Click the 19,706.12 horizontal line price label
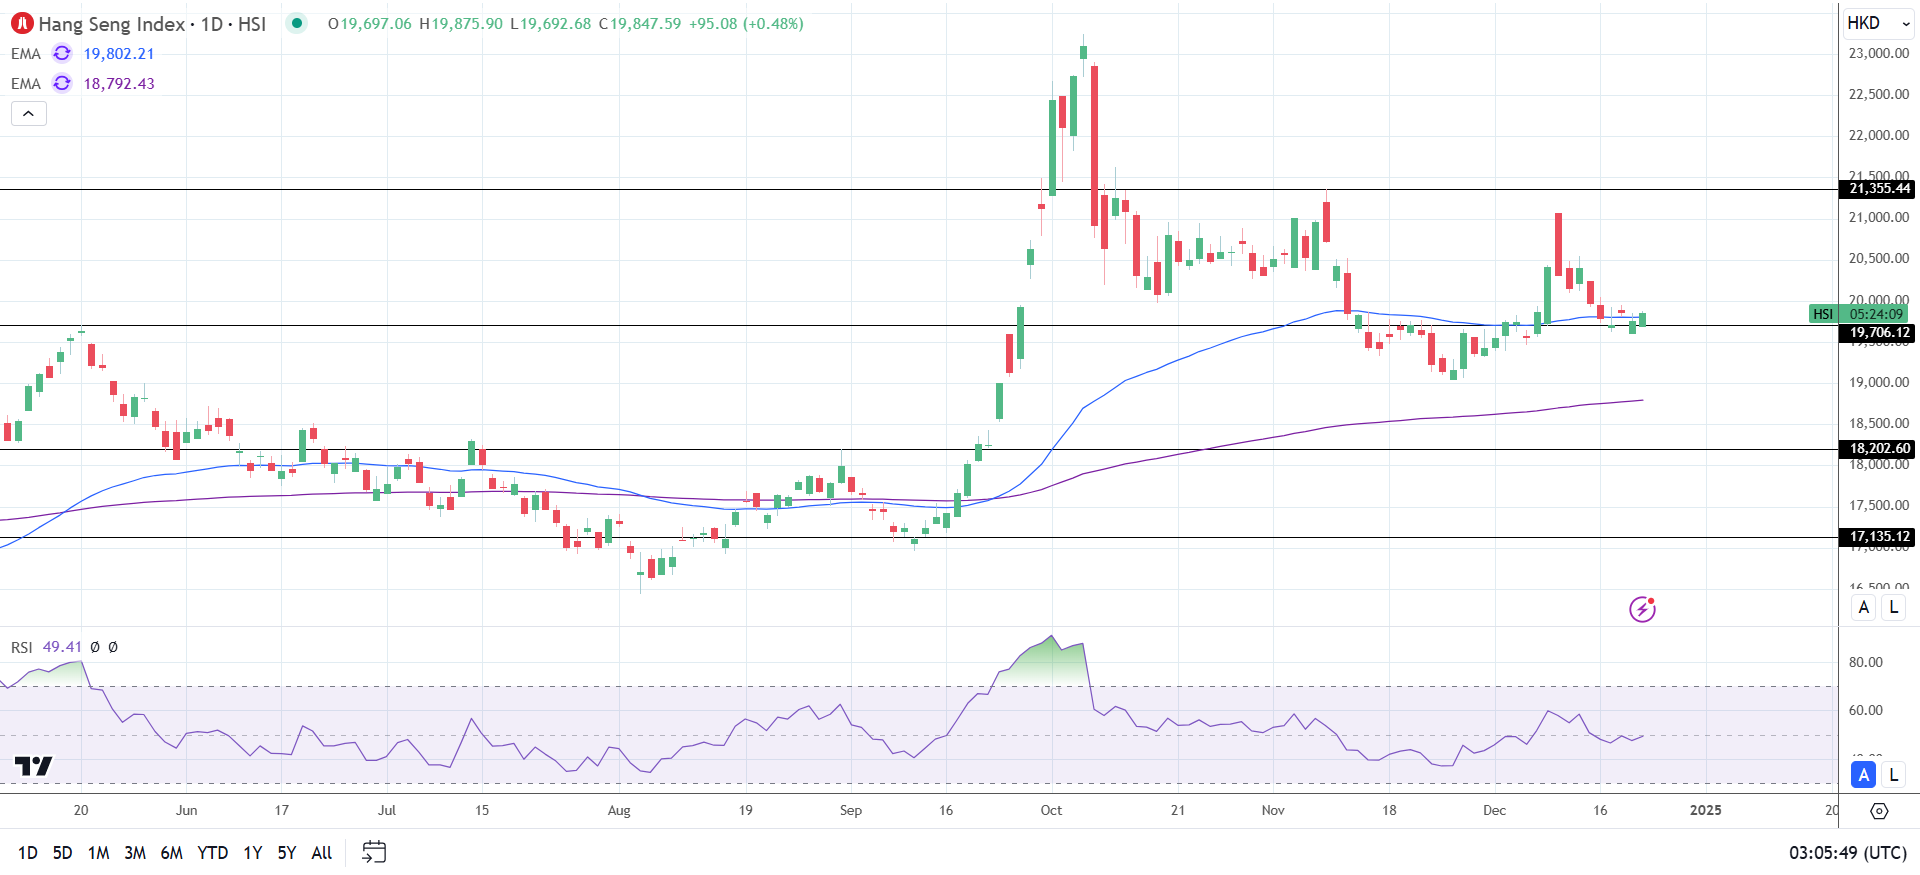This screenshot has height=875, width=1920. 1877,333
